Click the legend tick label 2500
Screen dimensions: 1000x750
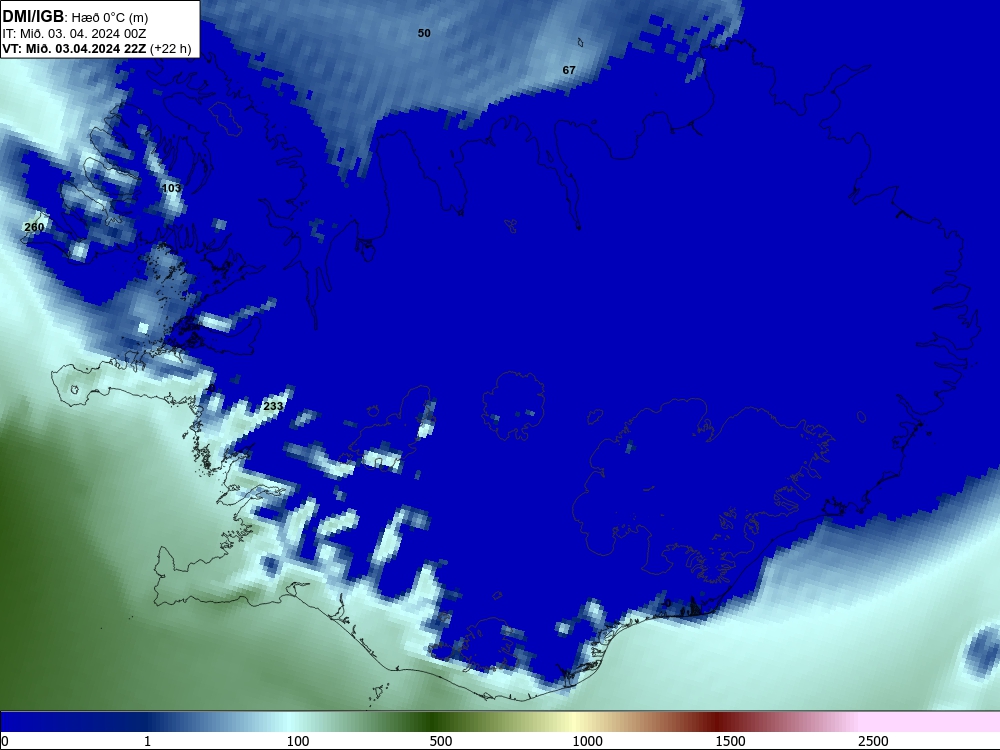coord(873,741)
